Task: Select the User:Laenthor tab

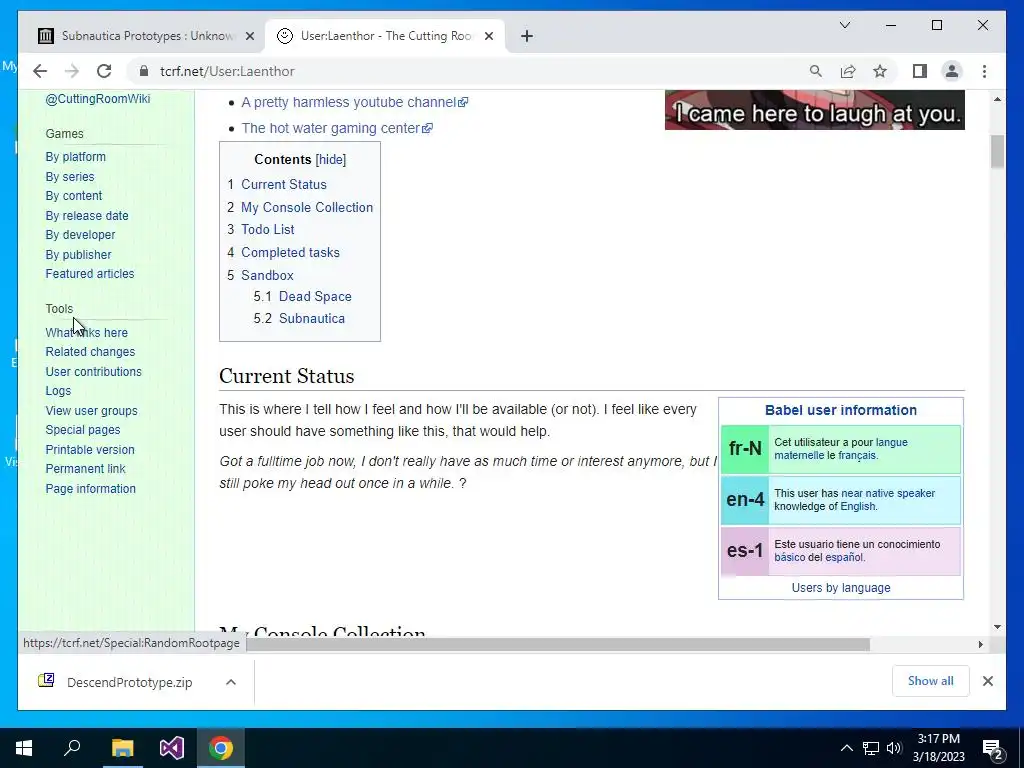Action: 384,36
